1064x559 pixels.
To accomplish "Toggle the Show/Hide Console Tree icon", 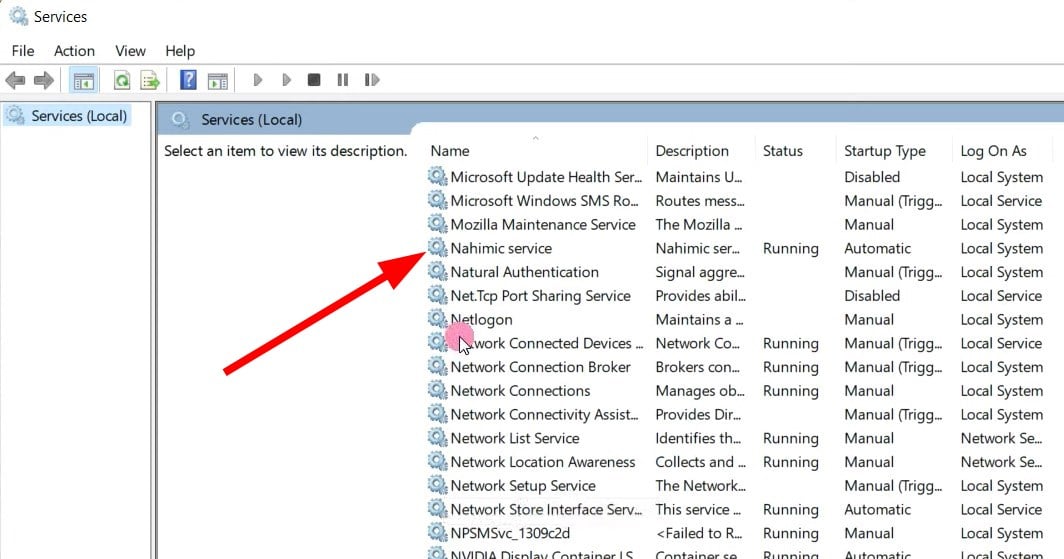I will click(84, 81).
